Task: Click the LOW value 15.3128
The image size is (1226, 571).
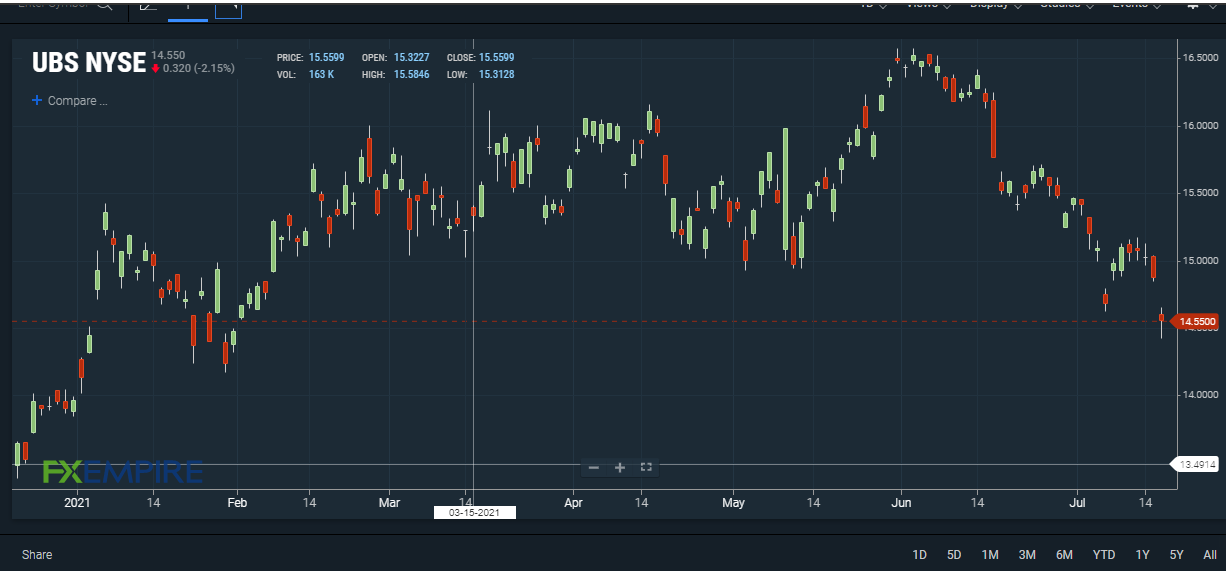Action: (x=497, y=75)
